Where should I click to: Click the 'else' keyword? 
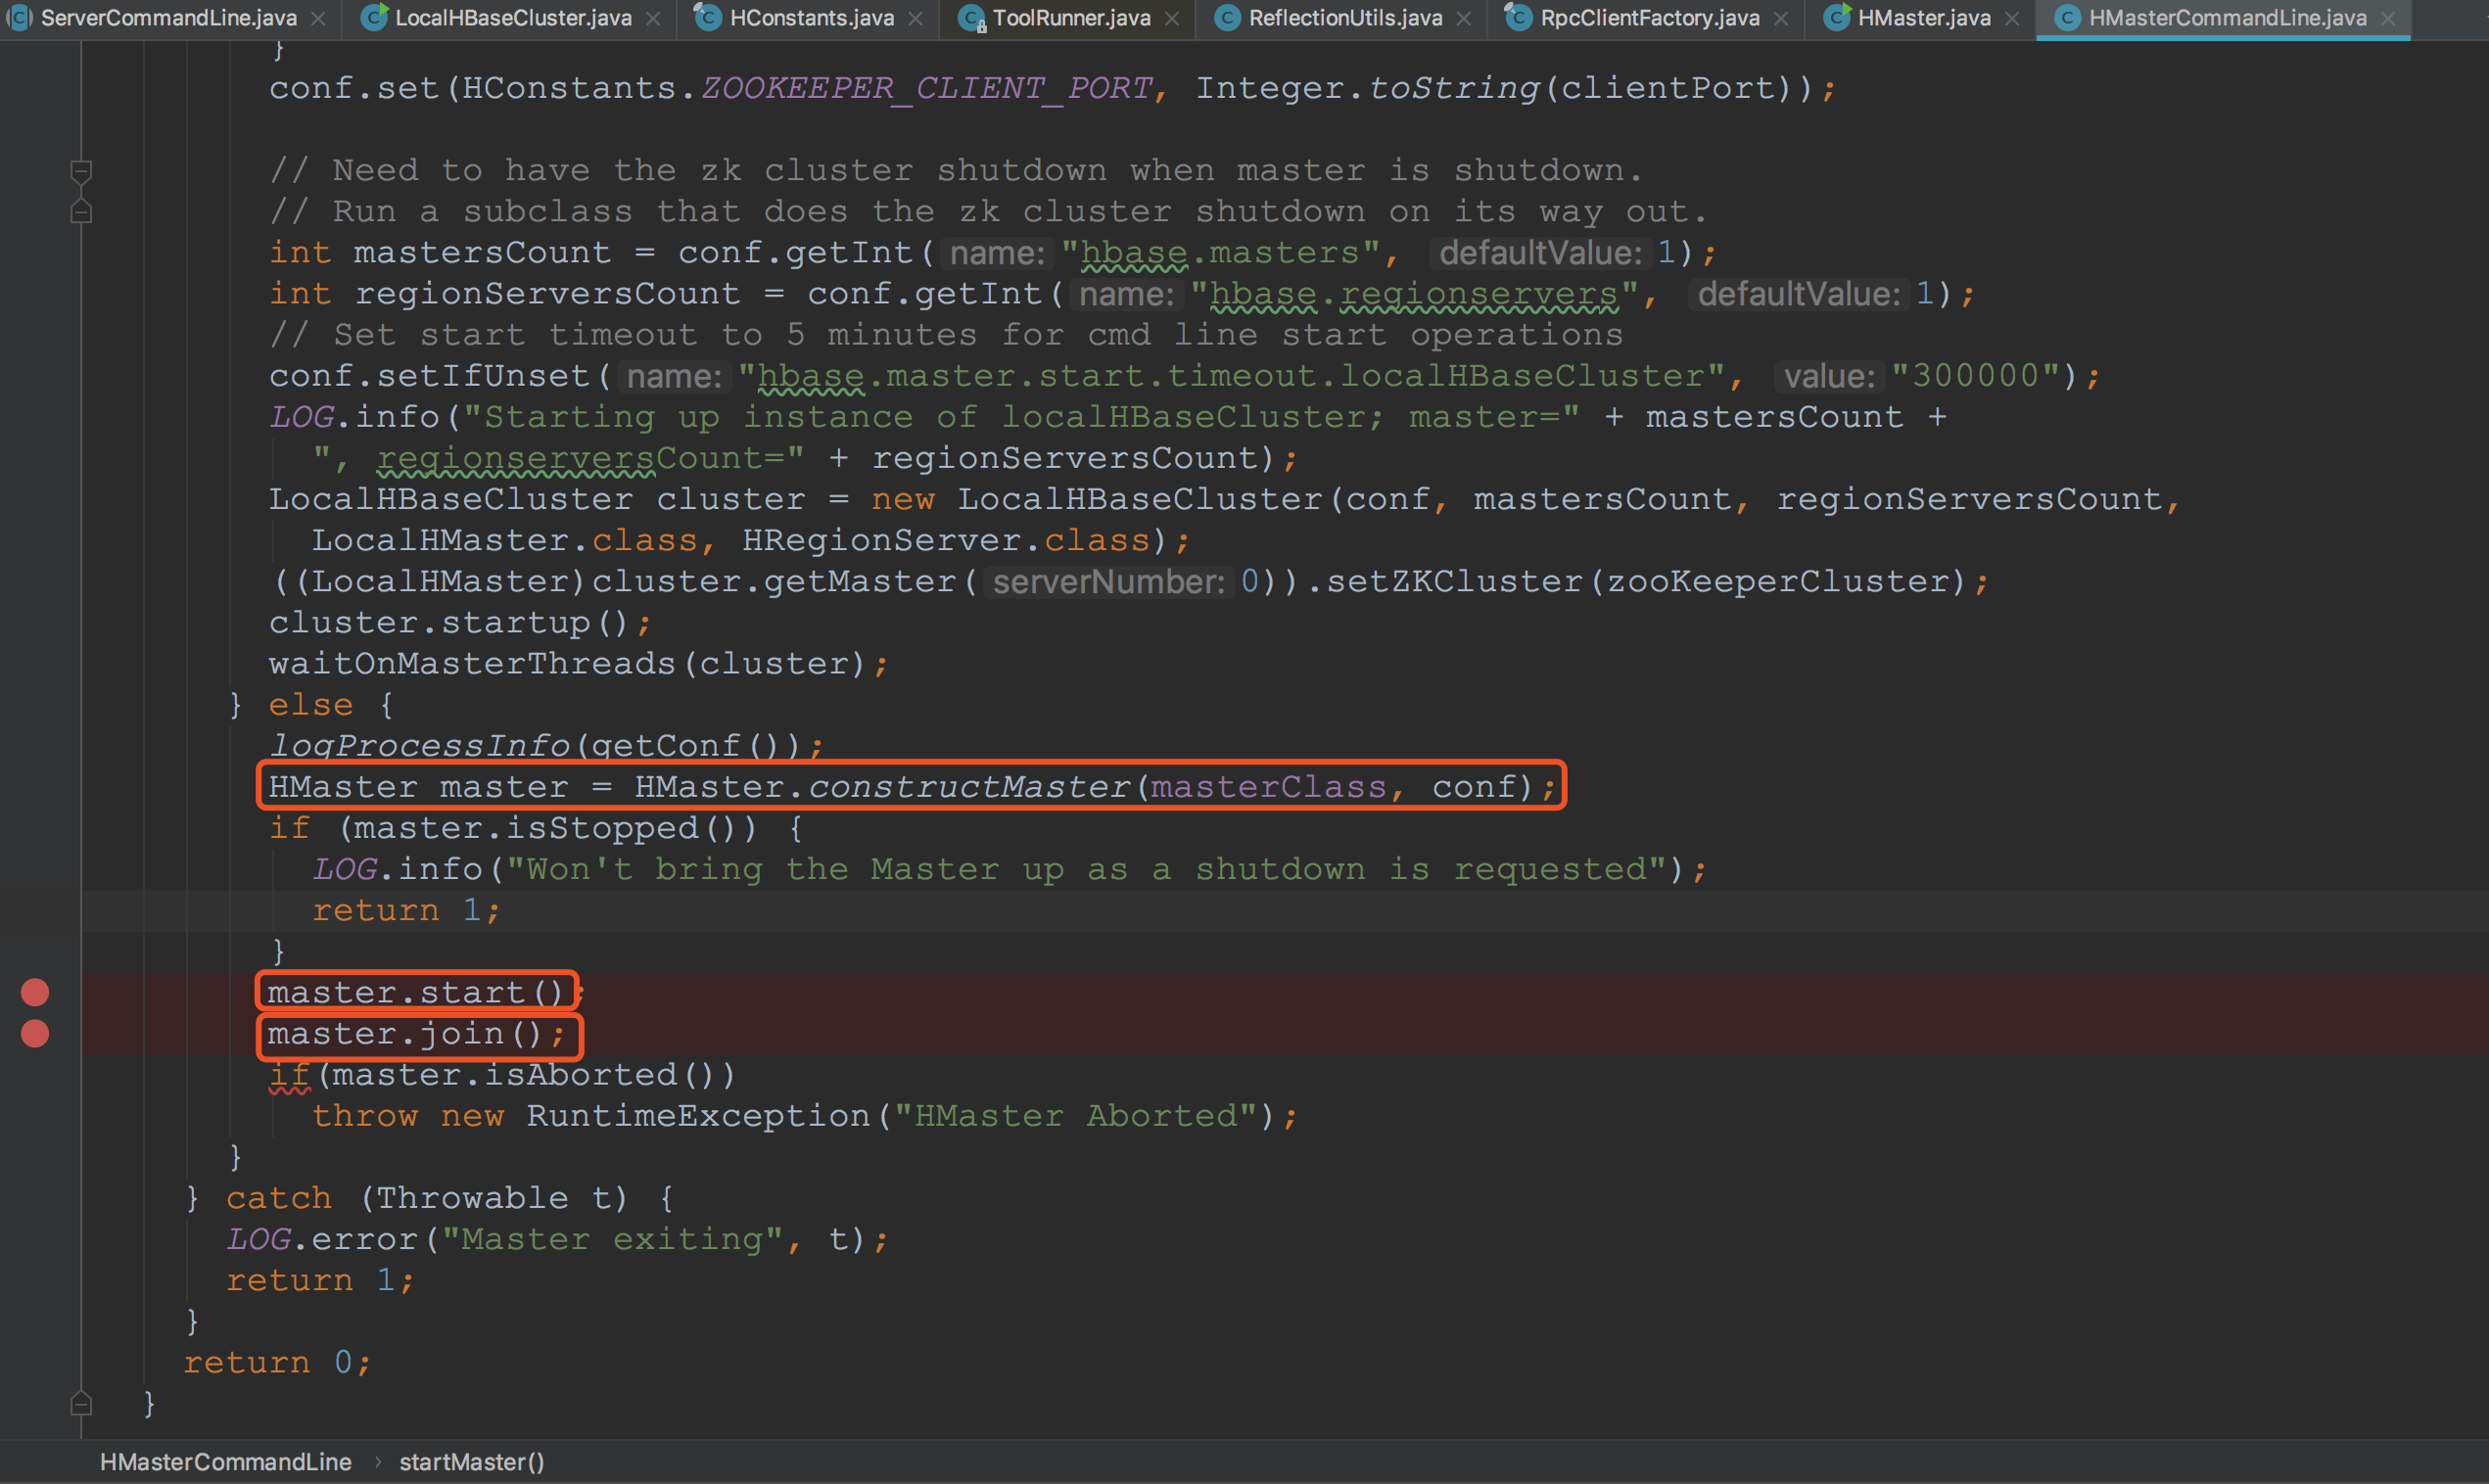(311, 704)
